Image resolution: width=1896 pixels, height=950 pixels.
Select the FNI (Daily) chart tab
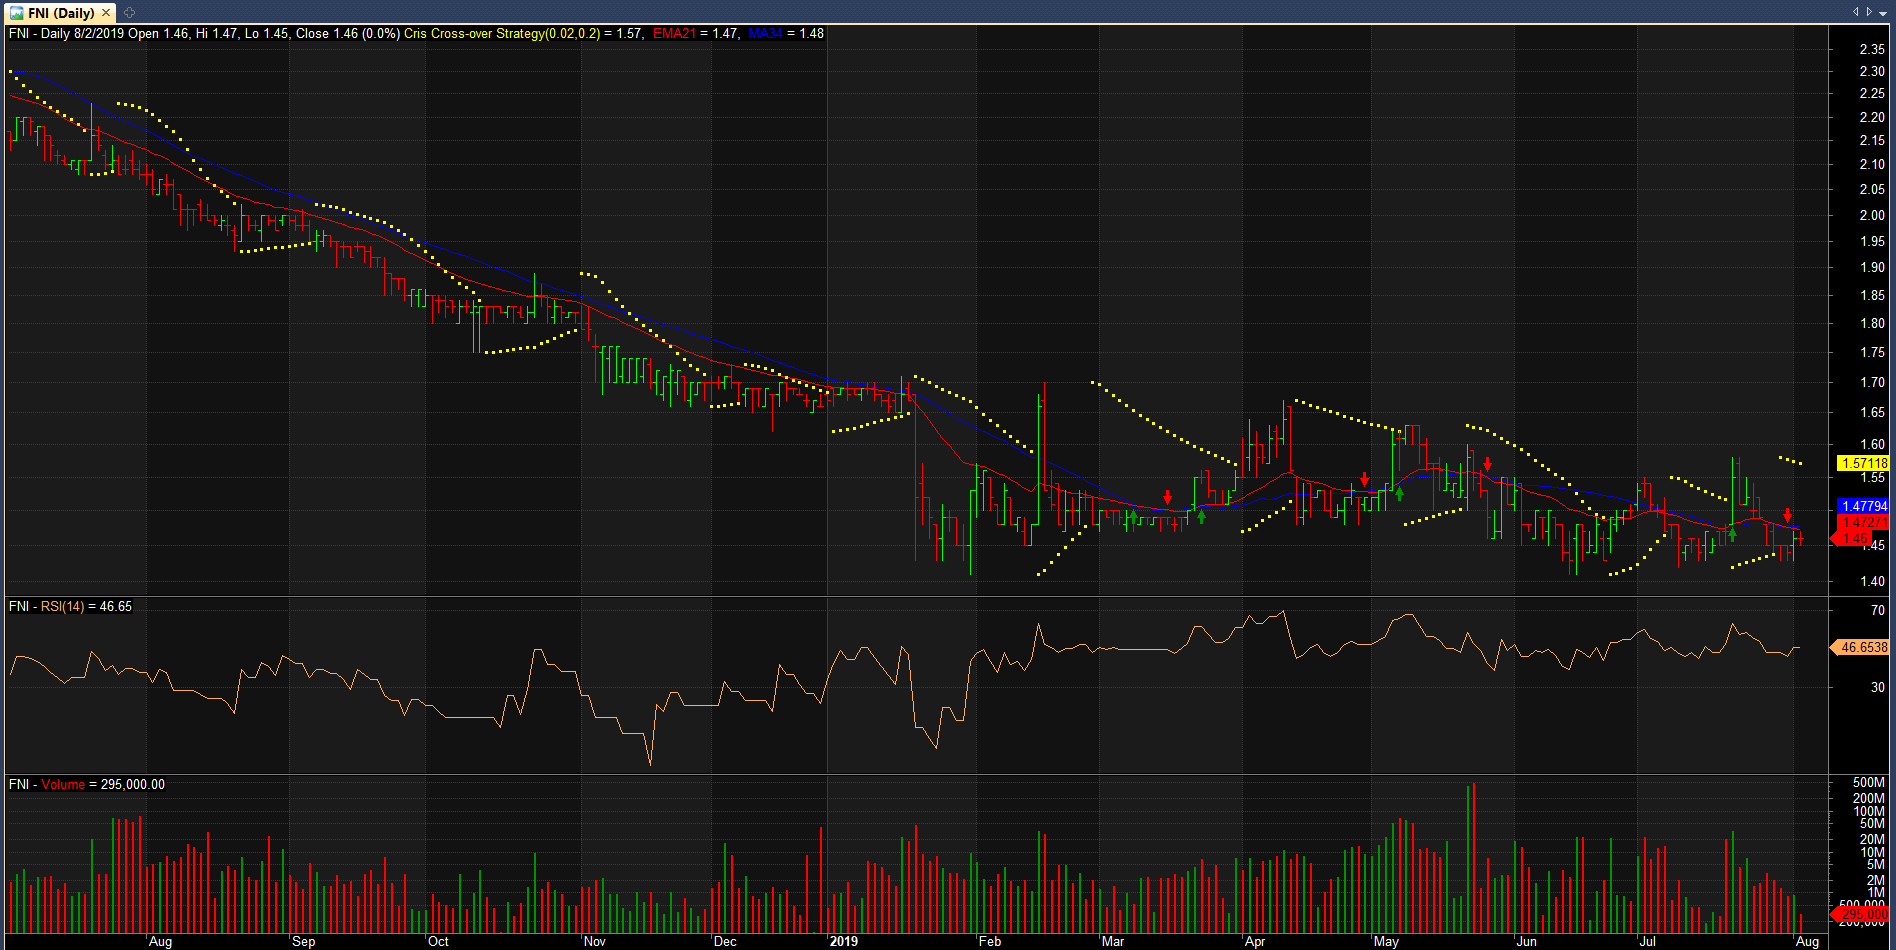click(x=61, y=13)
